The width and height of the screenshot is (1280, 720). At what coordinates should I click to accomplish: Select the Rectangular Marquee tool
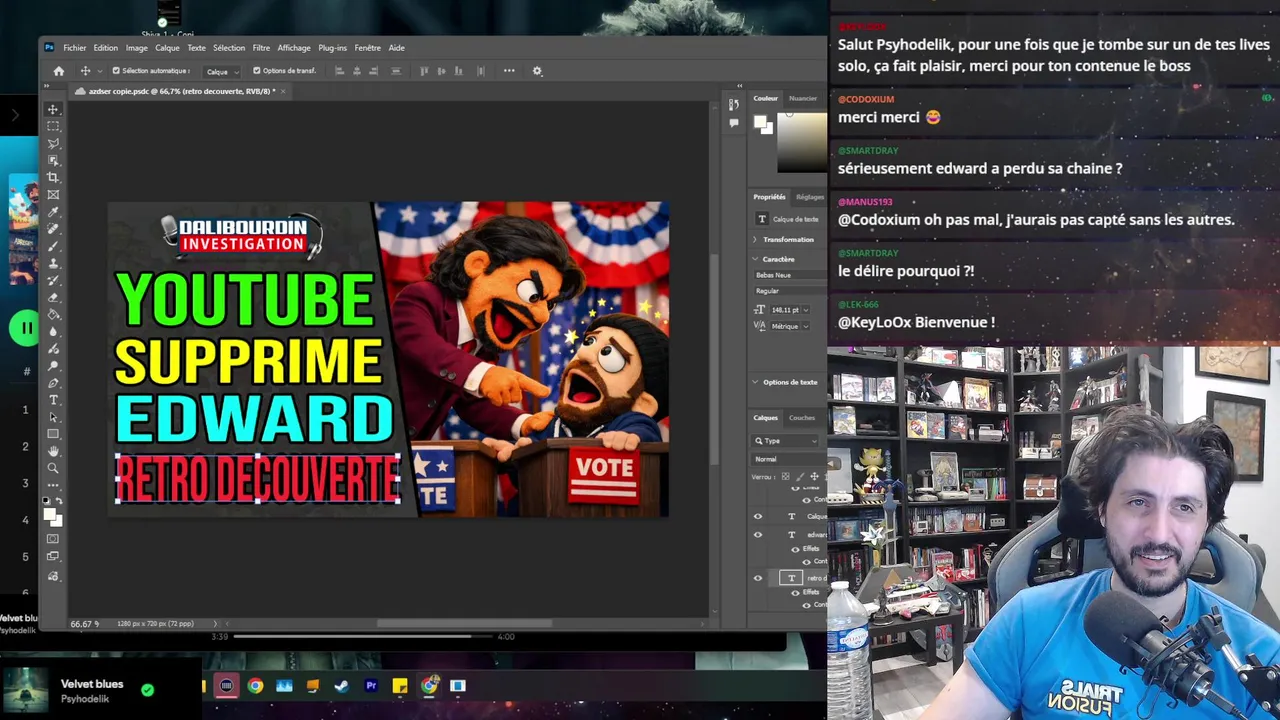pos(53,126)
